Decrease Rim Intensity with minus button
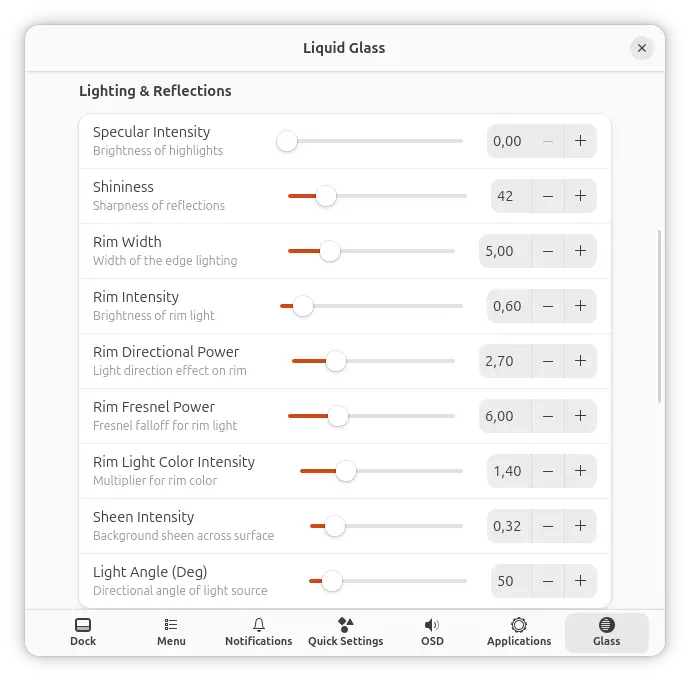 pos(548,306)
